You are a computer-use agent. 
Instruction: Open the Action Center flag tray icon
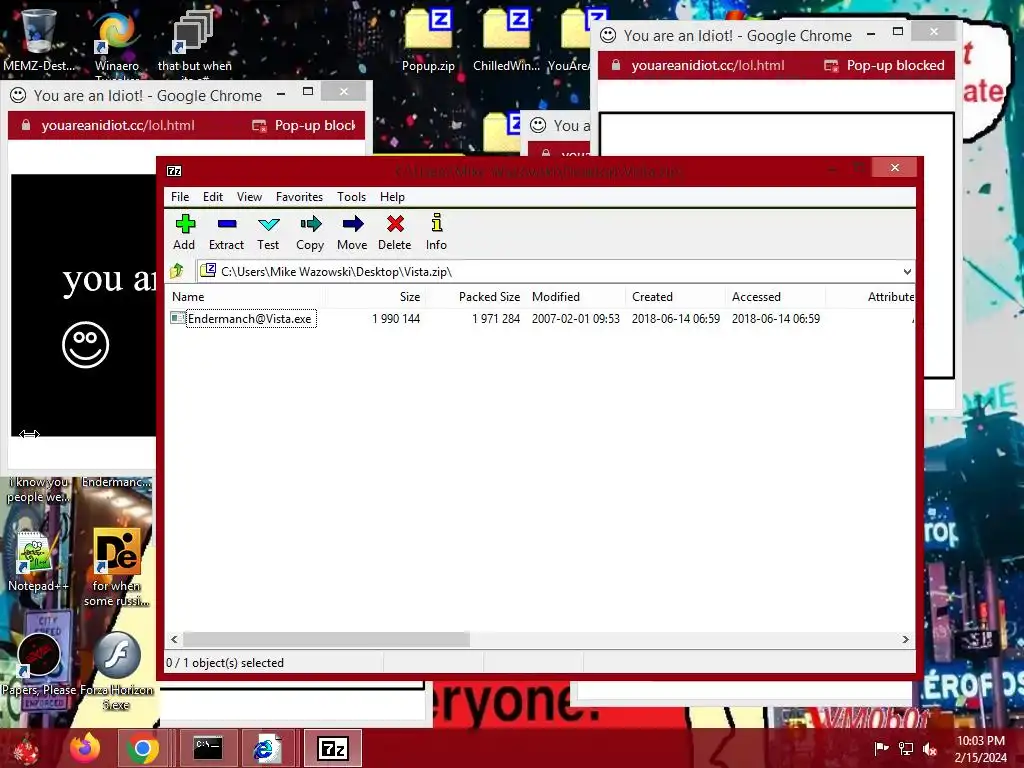(881, 748)
